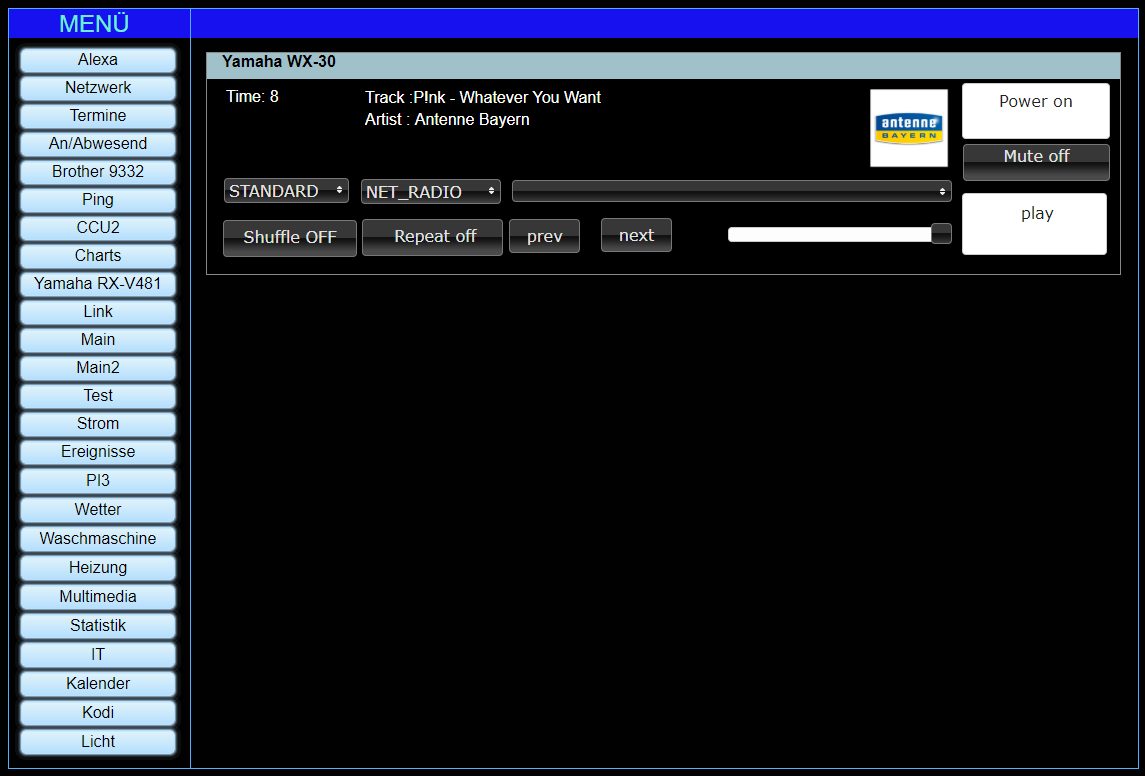The image size is (1145, 776).
Task: Click the track title P!nk - Whatever You Want
Action: (x=508, y=98)
